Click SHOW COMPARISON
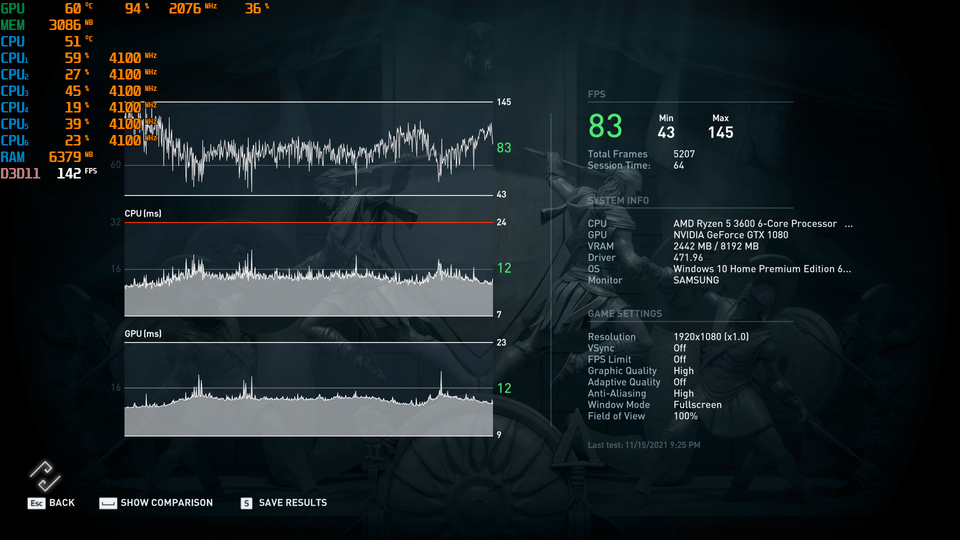The height and width of the screenshot is (540, 960). pos(167,503)
